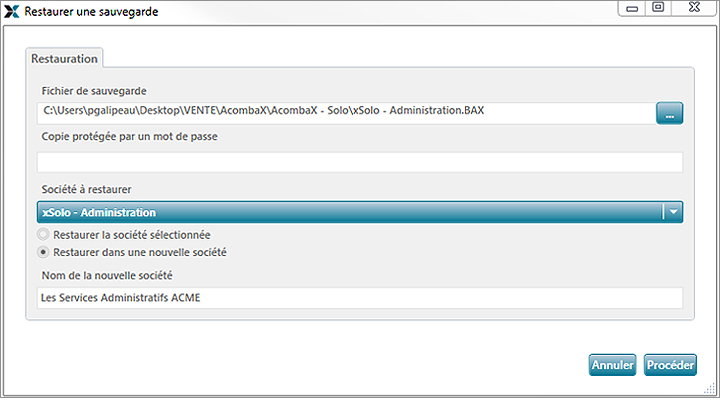Viewport: 720px width, 401px height.
Task: Click the password field for protected copy
Action: coord(360,163)
